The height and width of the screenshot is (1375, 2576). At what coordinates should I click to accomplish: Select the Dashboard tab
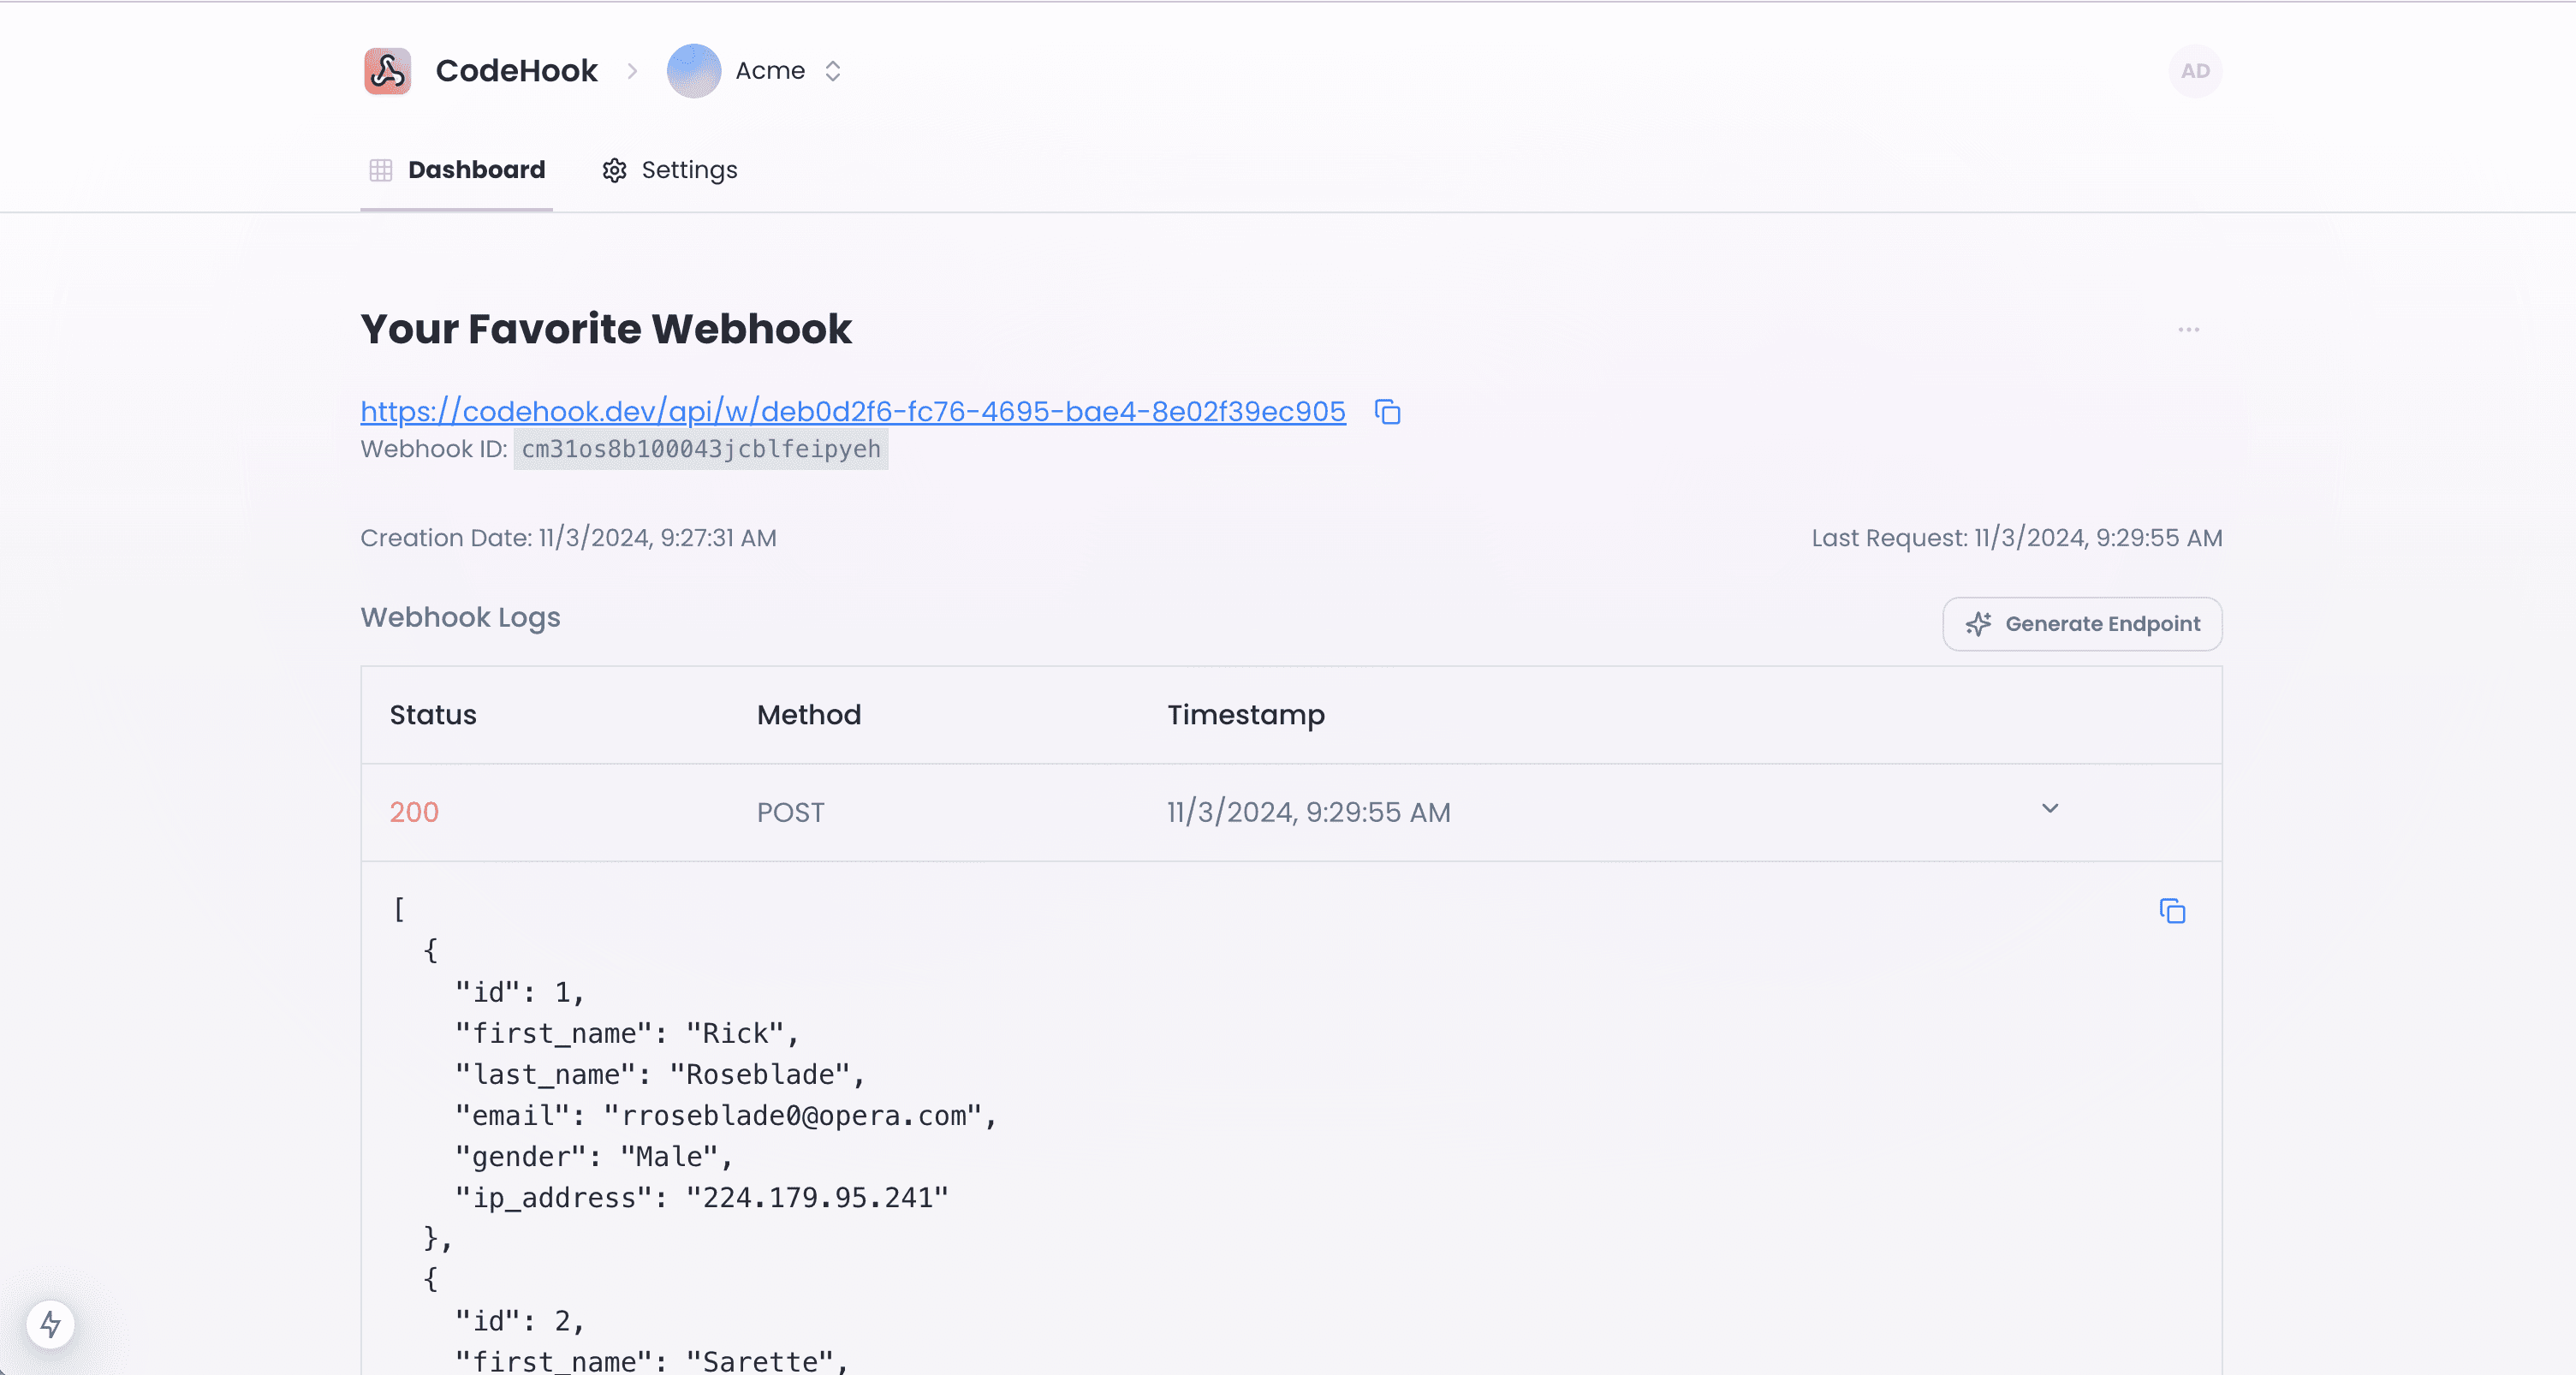click(x=476, y=171)
